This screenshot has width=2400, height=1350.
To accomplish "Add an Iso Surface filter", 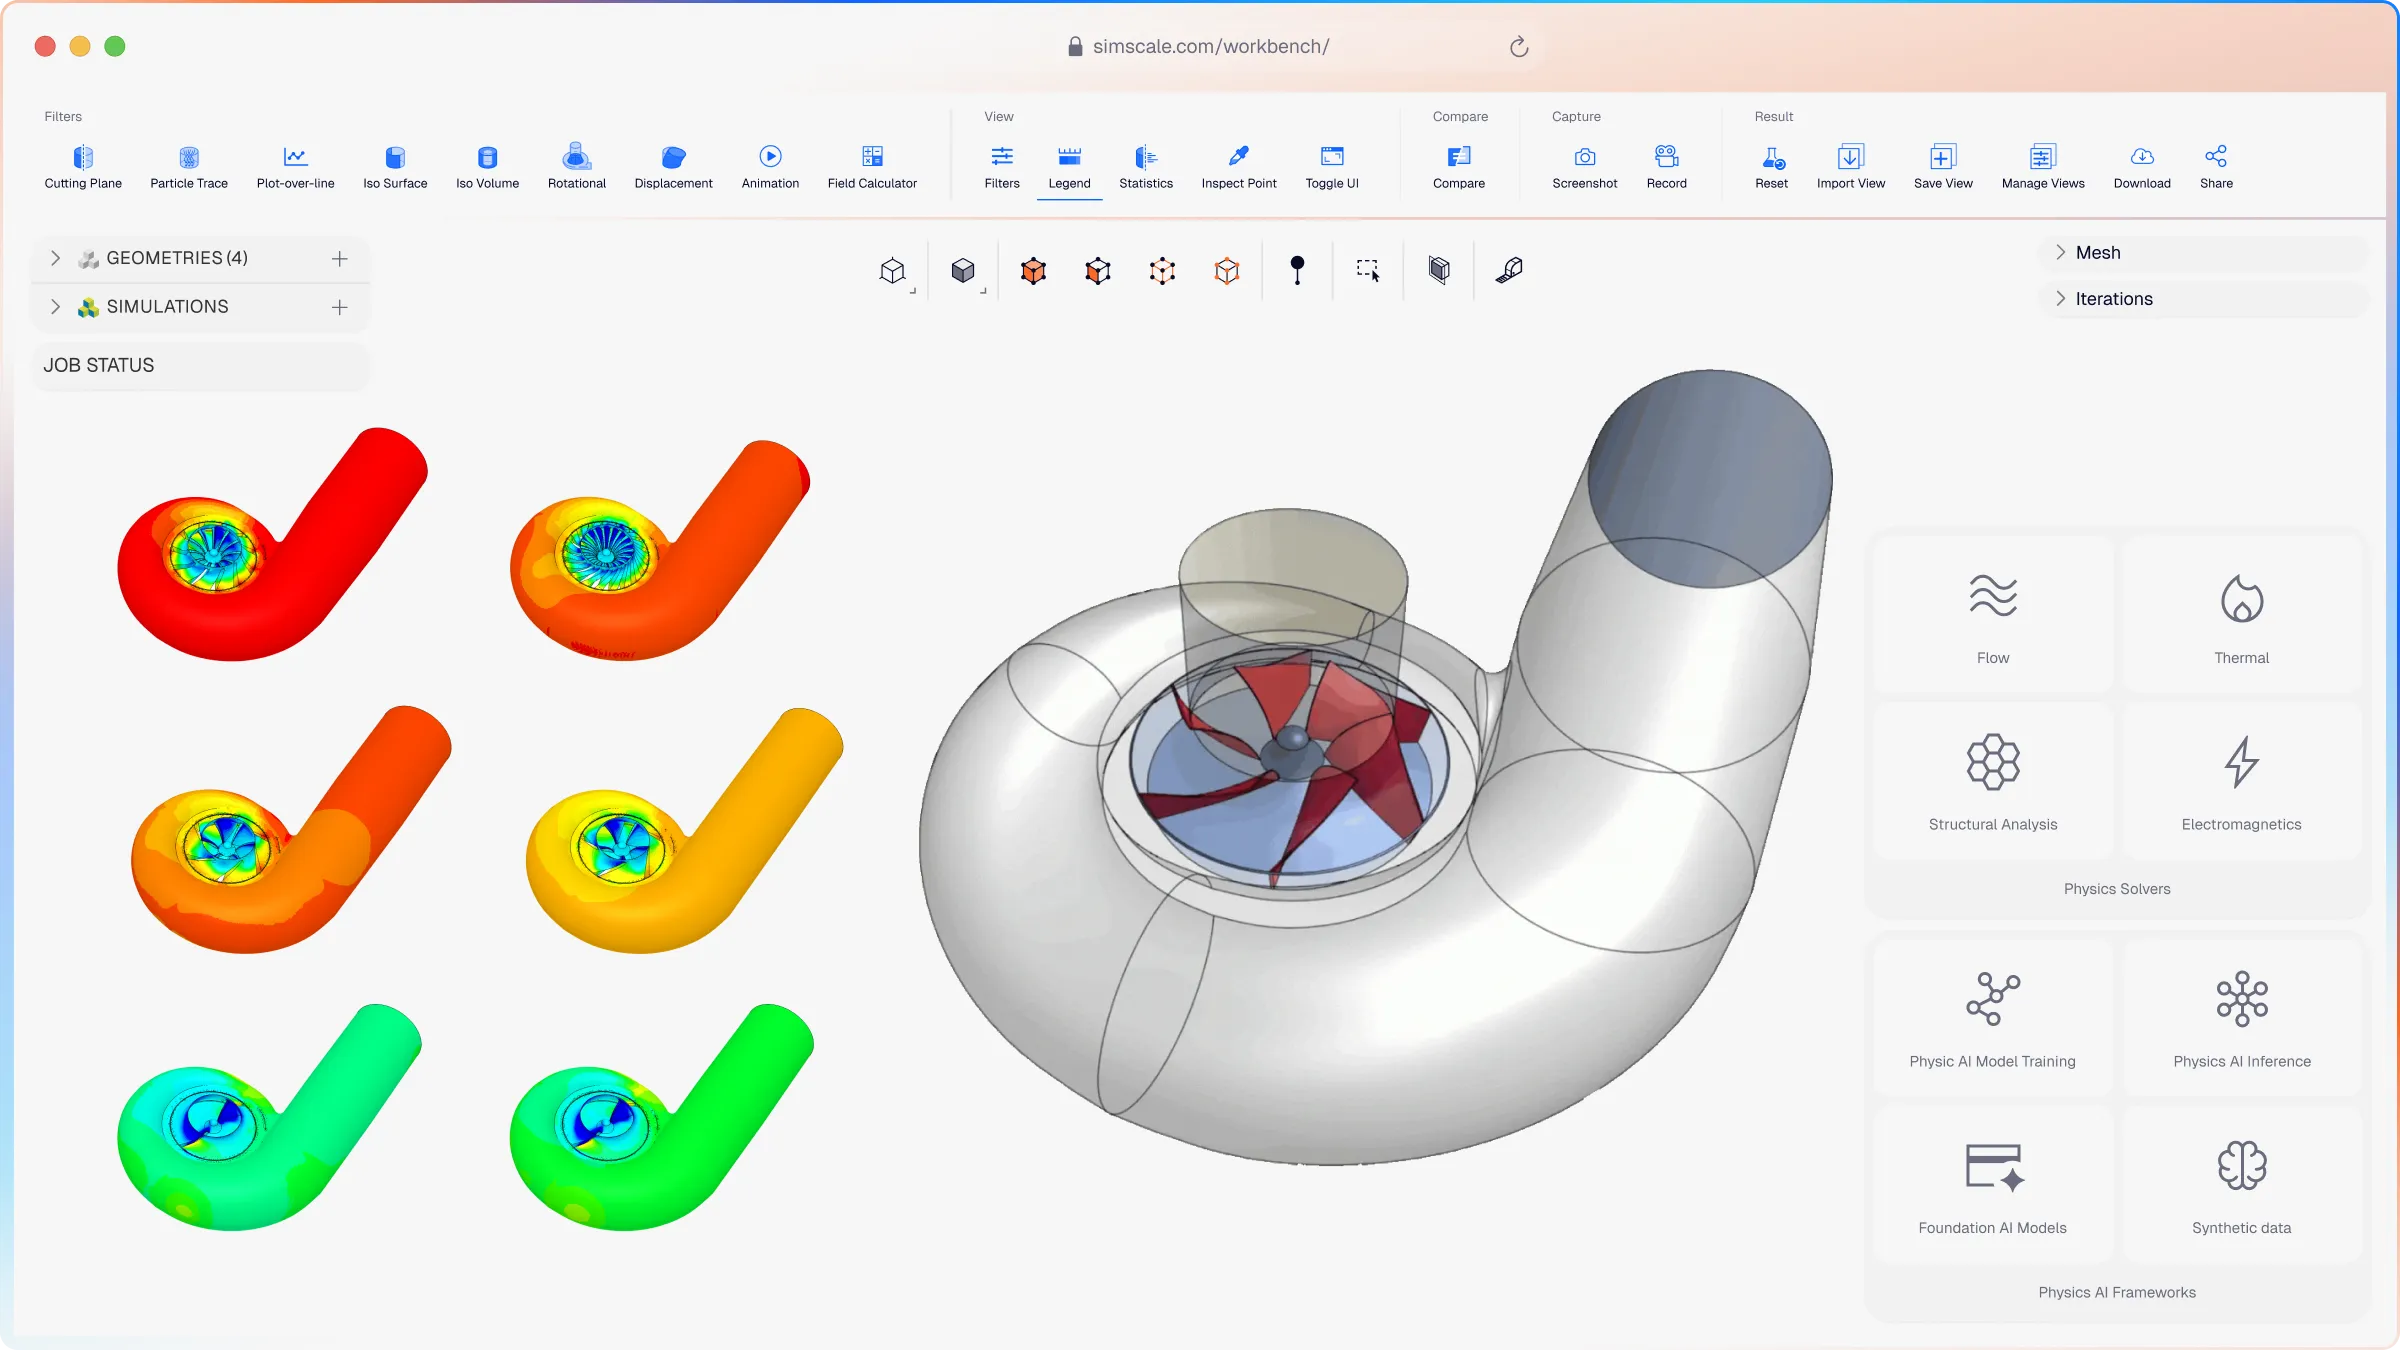I will (x=395, y=167).
